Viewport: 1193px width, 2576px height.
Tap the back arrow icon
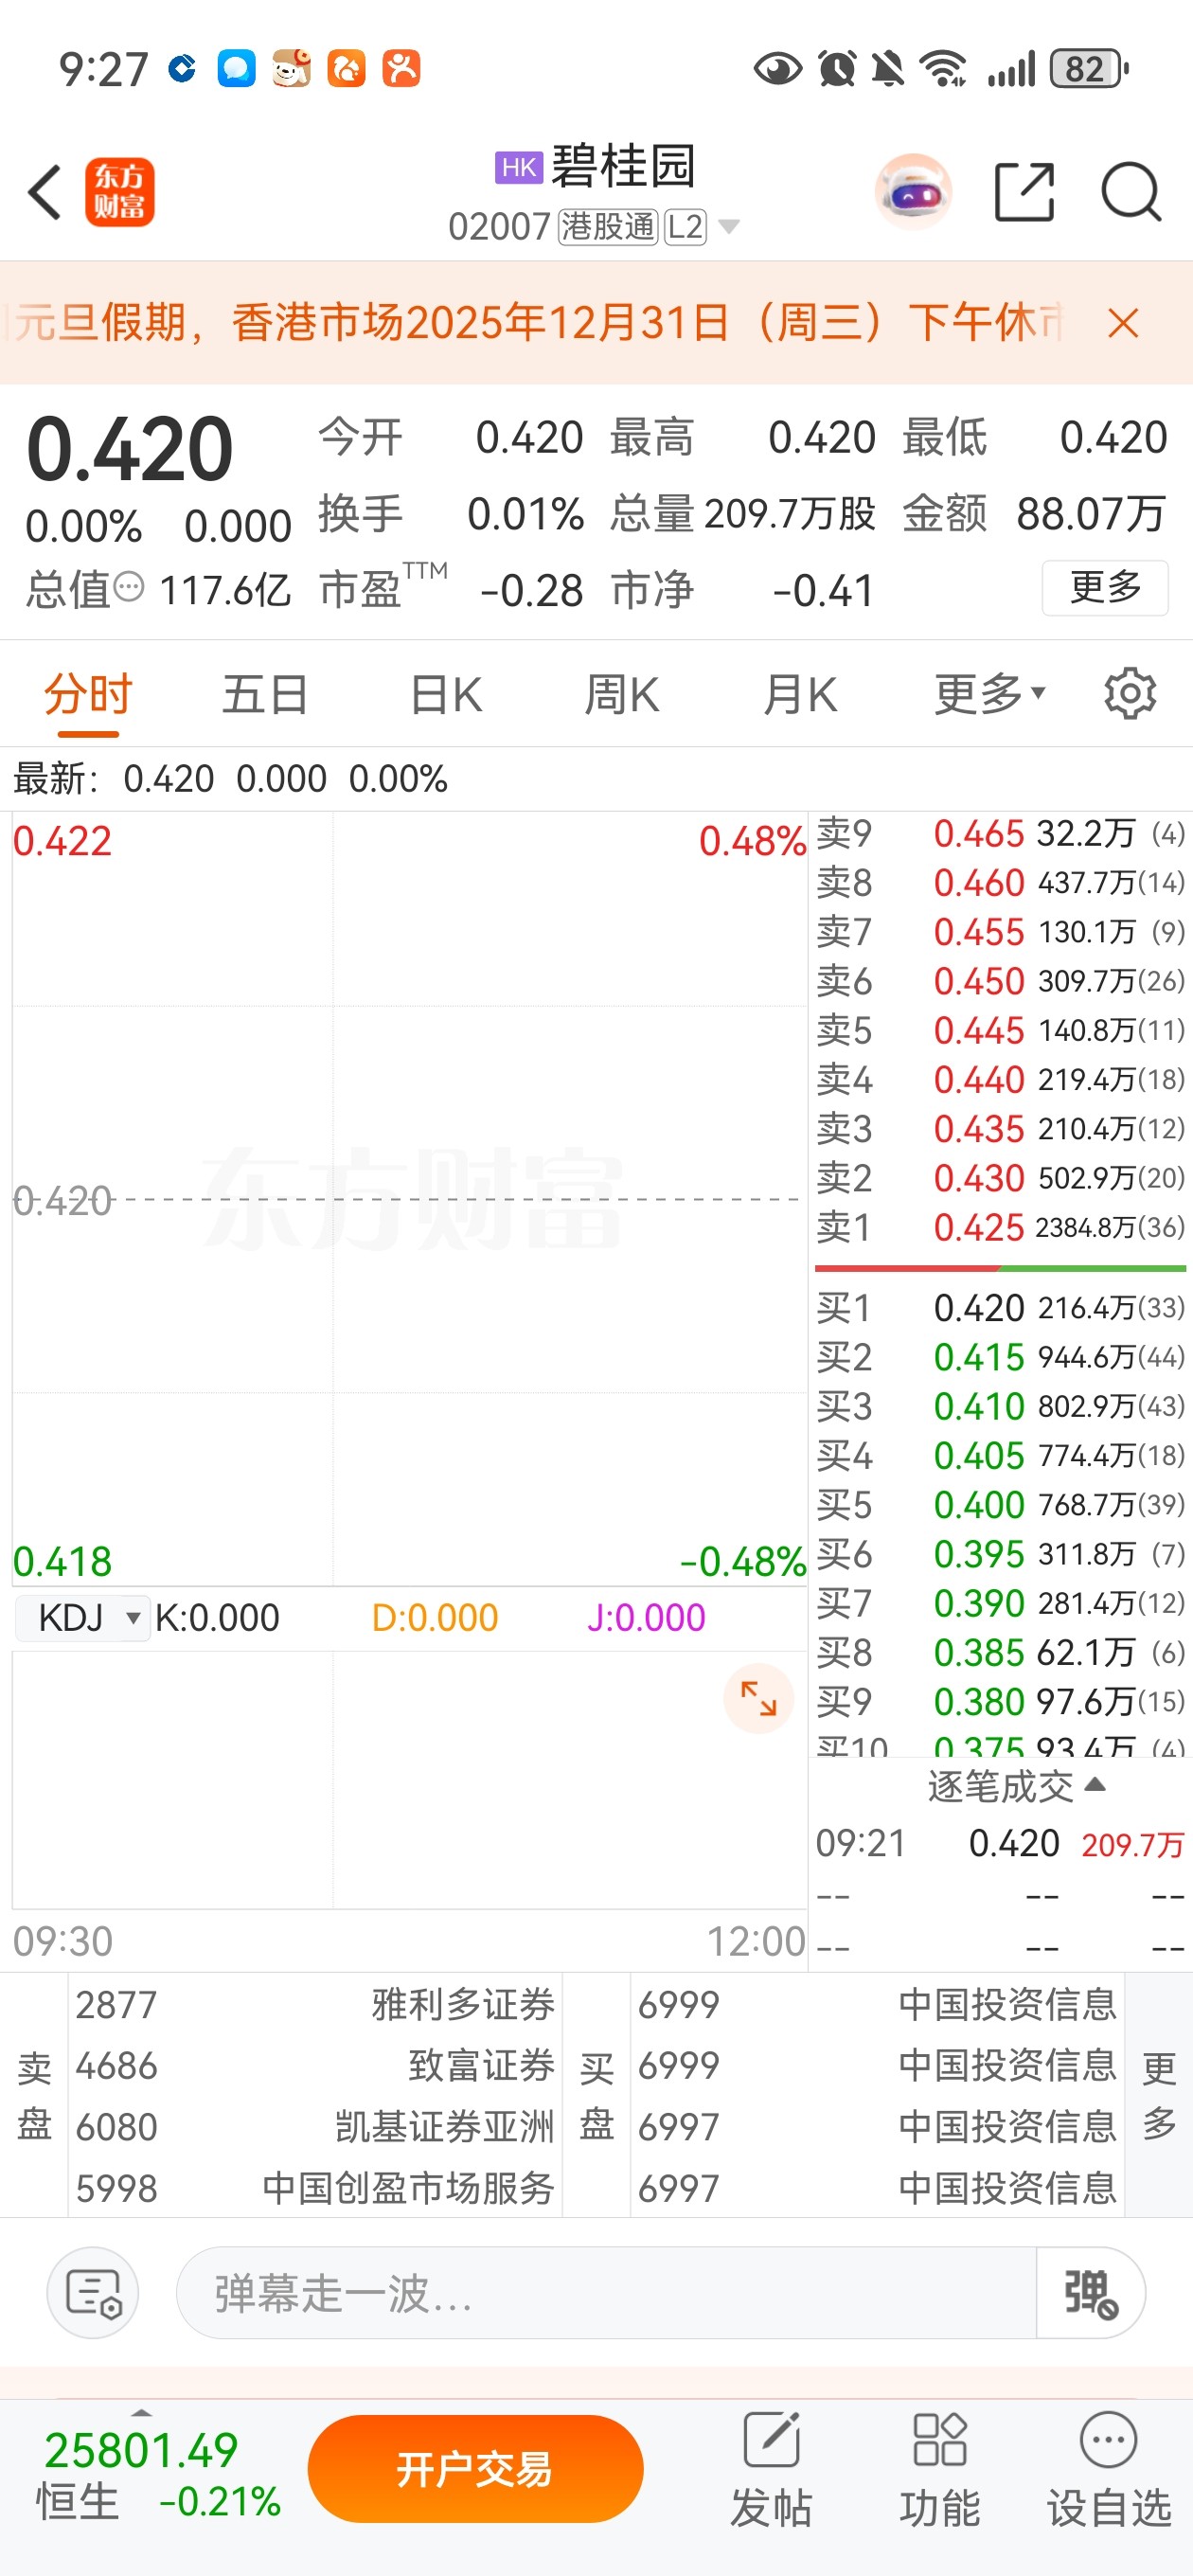pyautogui.click(x=45, y=191)
